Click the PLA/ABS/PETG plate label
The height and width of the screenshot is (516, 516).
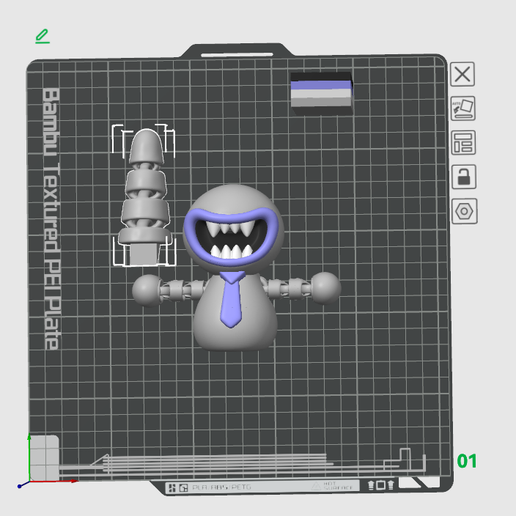pos(222,488)
